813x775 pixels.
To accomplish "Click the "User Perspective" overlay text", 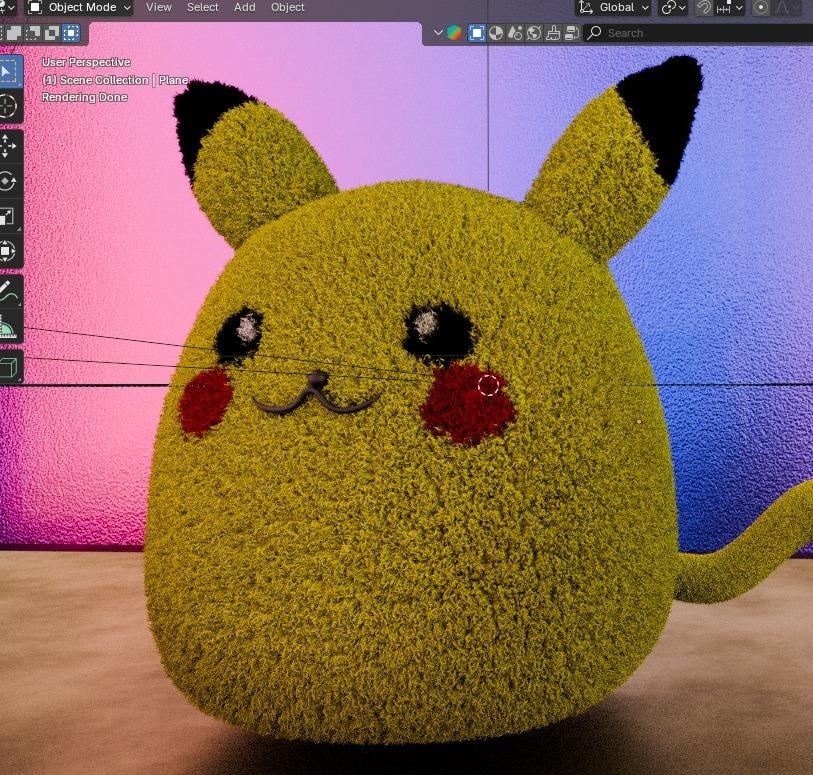I will [x=86, y=62].
